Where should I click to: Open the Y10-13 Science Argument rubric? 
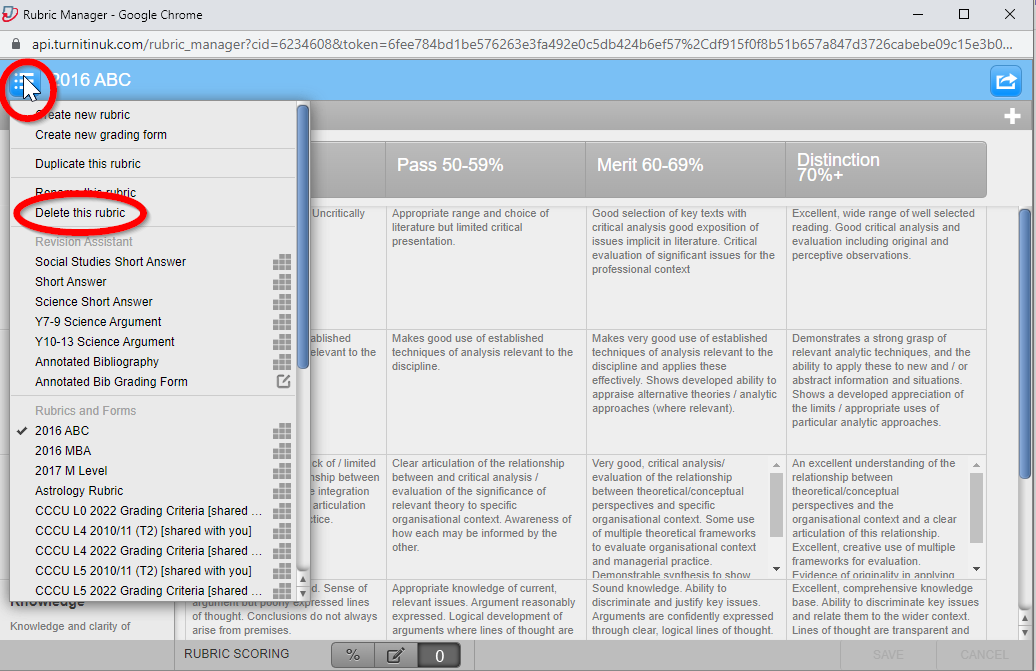[x=104, y=342]
